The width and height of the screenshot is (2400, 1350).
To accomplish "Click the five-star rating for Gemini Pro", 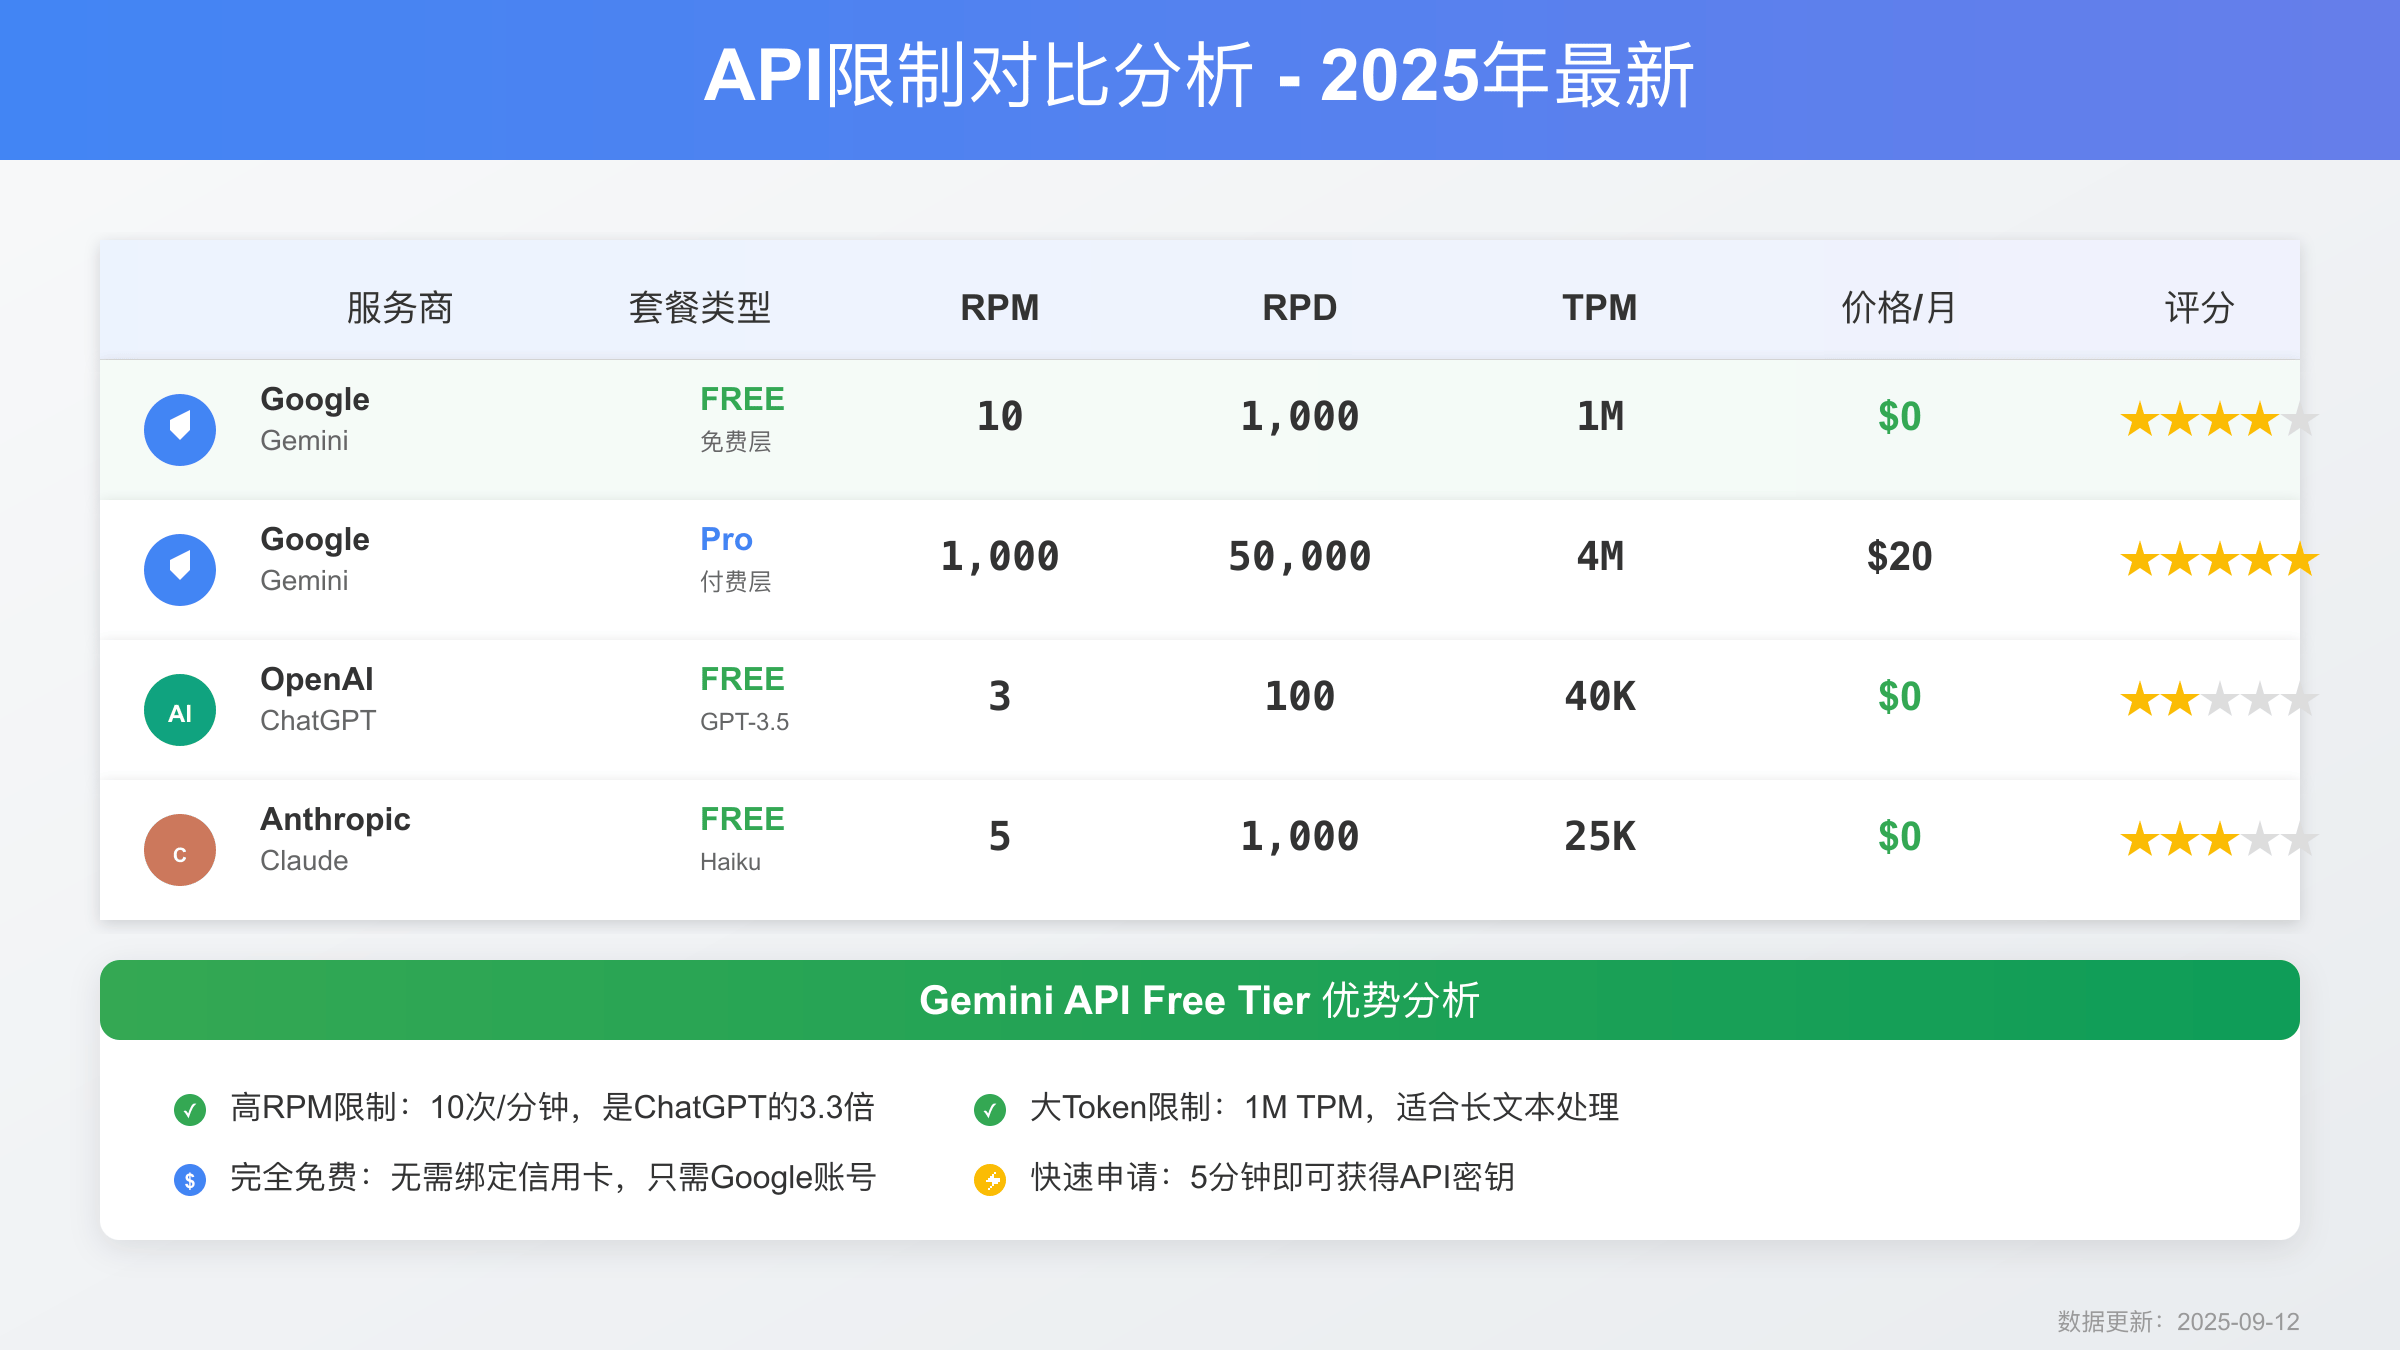I will coord(2219,559).
